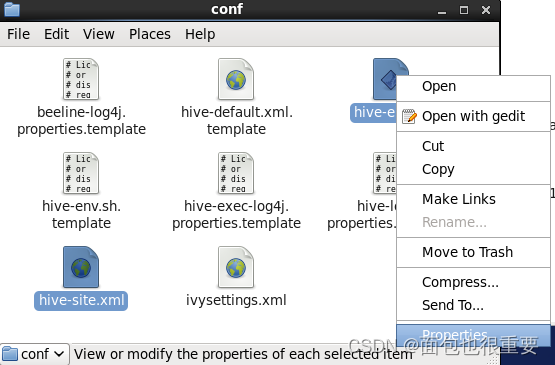Select the ivysettings.xml file icon
This screenshot has height=365, width=555.
coord(236,267)
